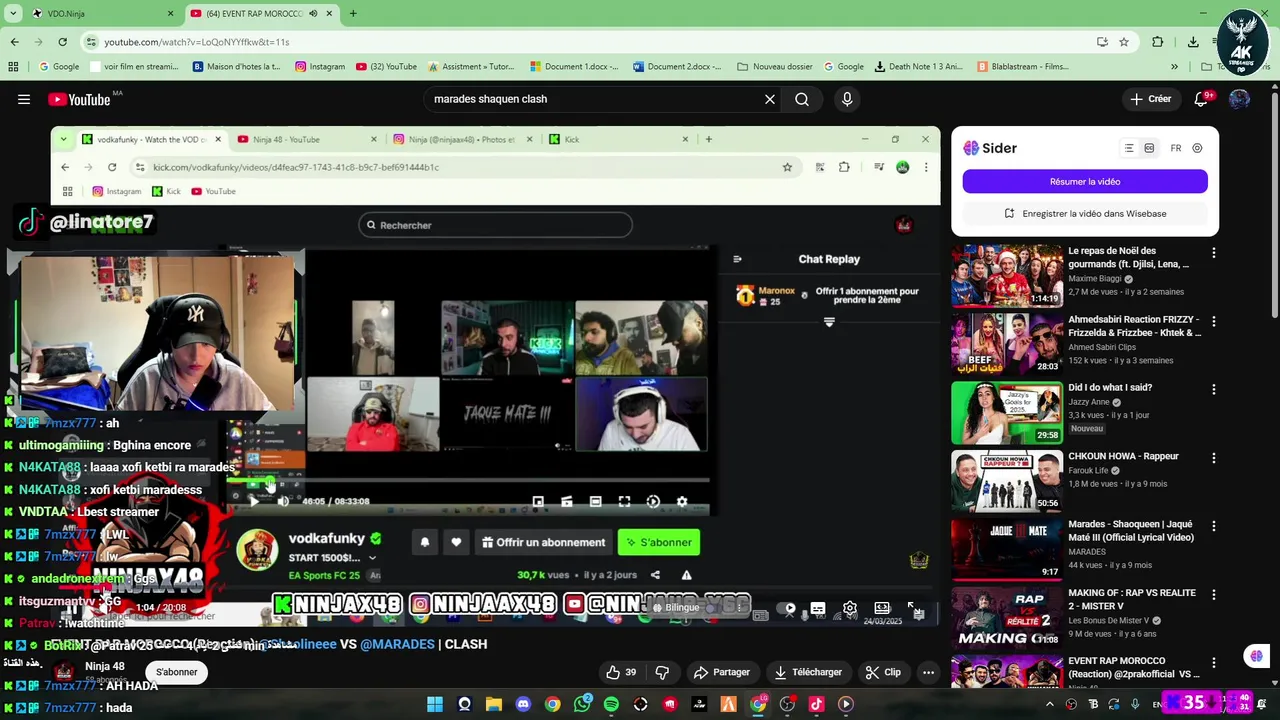Reload the current page

tap(62, 42)
